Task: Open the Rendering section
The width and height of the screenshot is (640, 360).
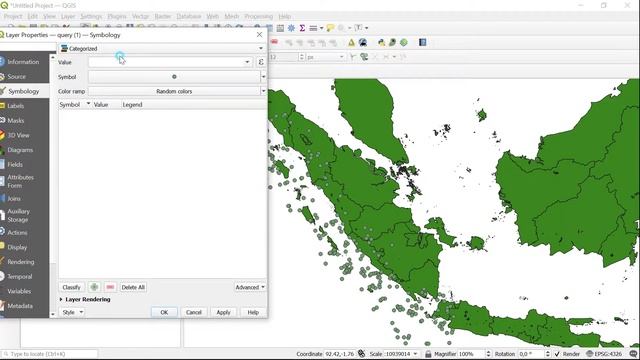Action: [x=20, y=262]
